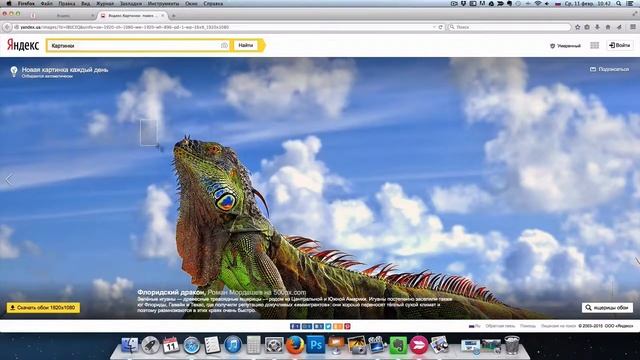Show the previous daily wallpaper arrow
Image resolution: width=640 pixels, height=360 pixels.
(9, 179)
